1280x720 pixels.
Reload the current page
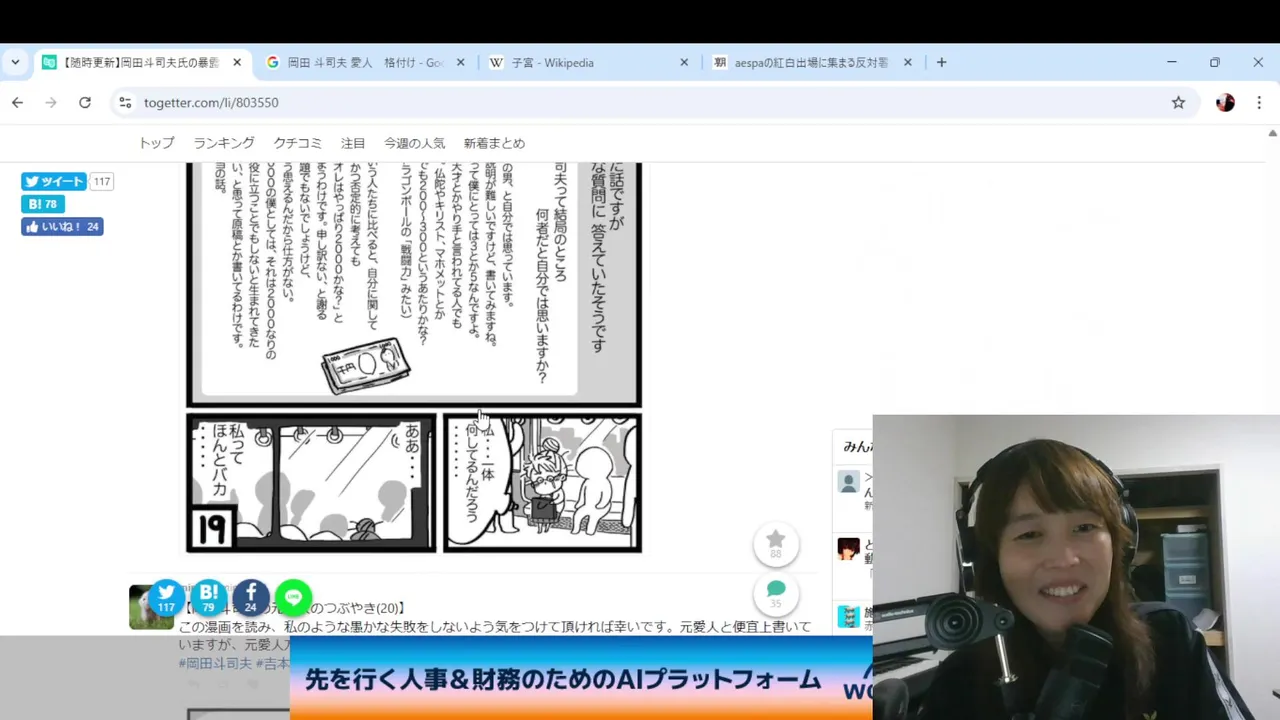point(85,102)
